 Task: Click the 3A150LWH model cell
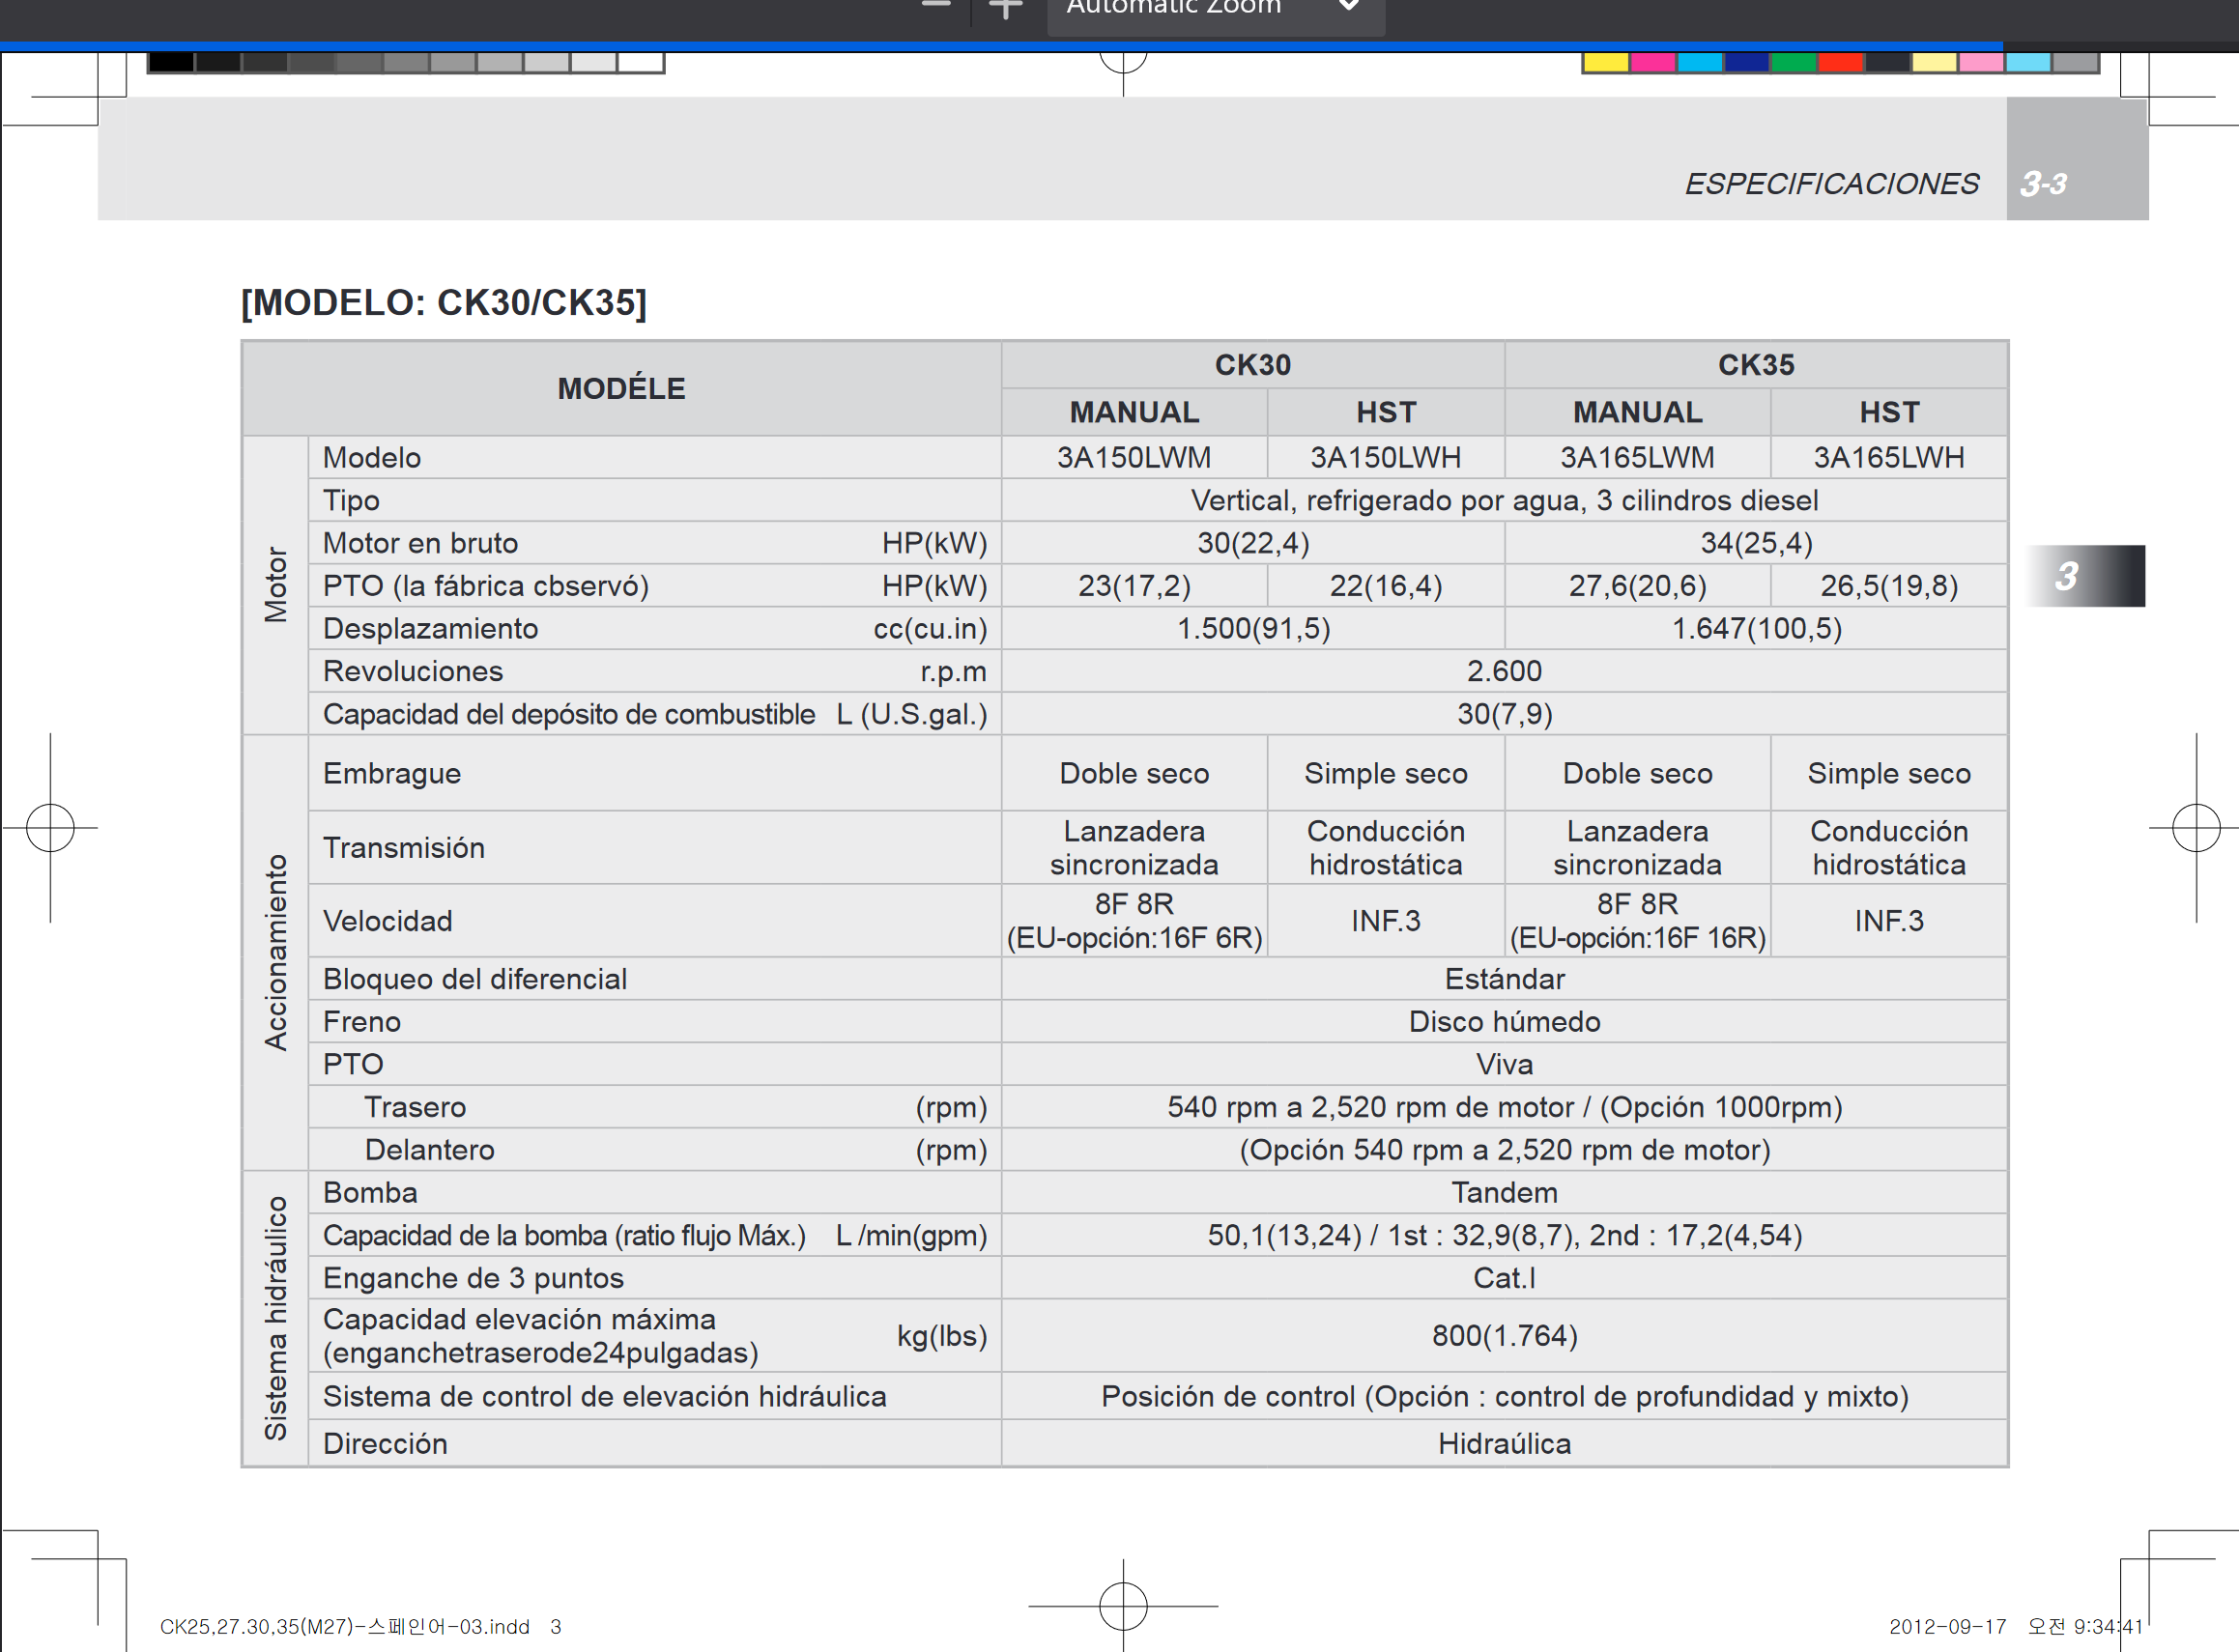(x=1386, y=458)
